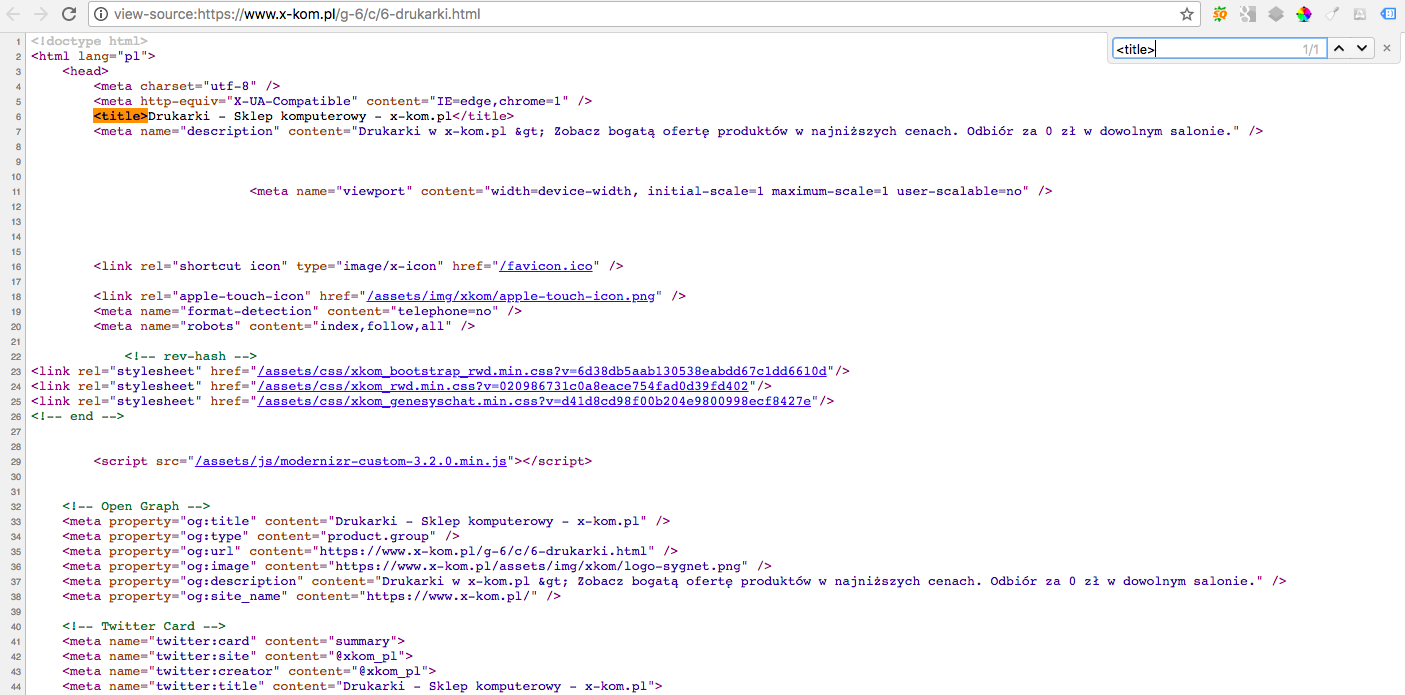Click the <!-- Open Graph --> comment
The image size is (1405, 695).
point(136,506)
